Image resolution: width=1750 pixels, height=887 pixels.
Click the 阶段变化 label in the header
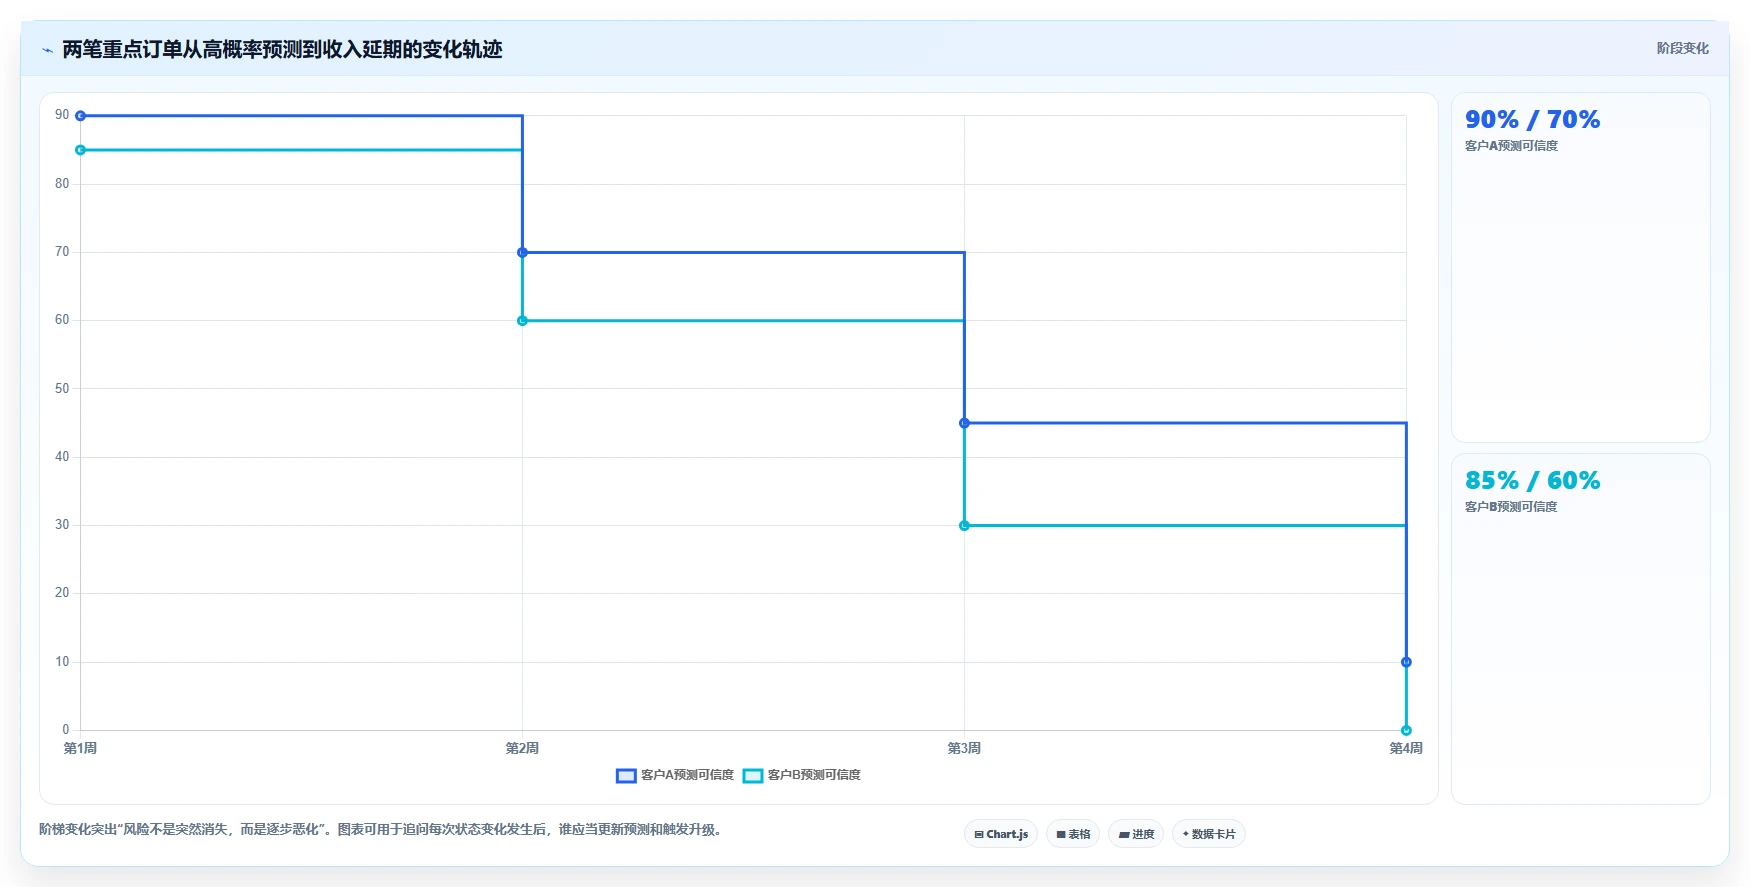click(1683, 48)
